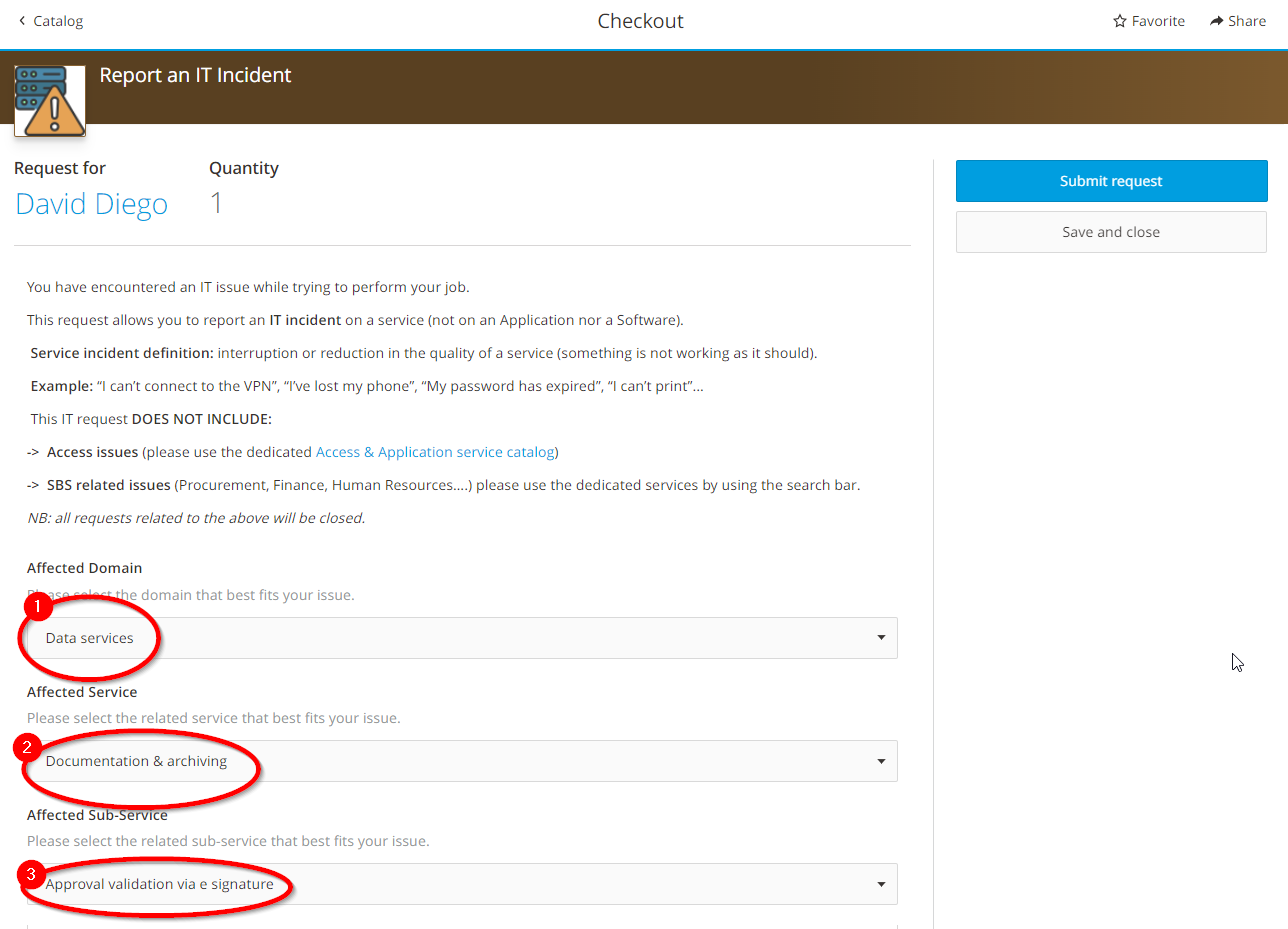This screenshot has width=1288, height=929.
Task: Click the Approval validation via e signature value
Action: pyautogui.click(x=160, y=885)
